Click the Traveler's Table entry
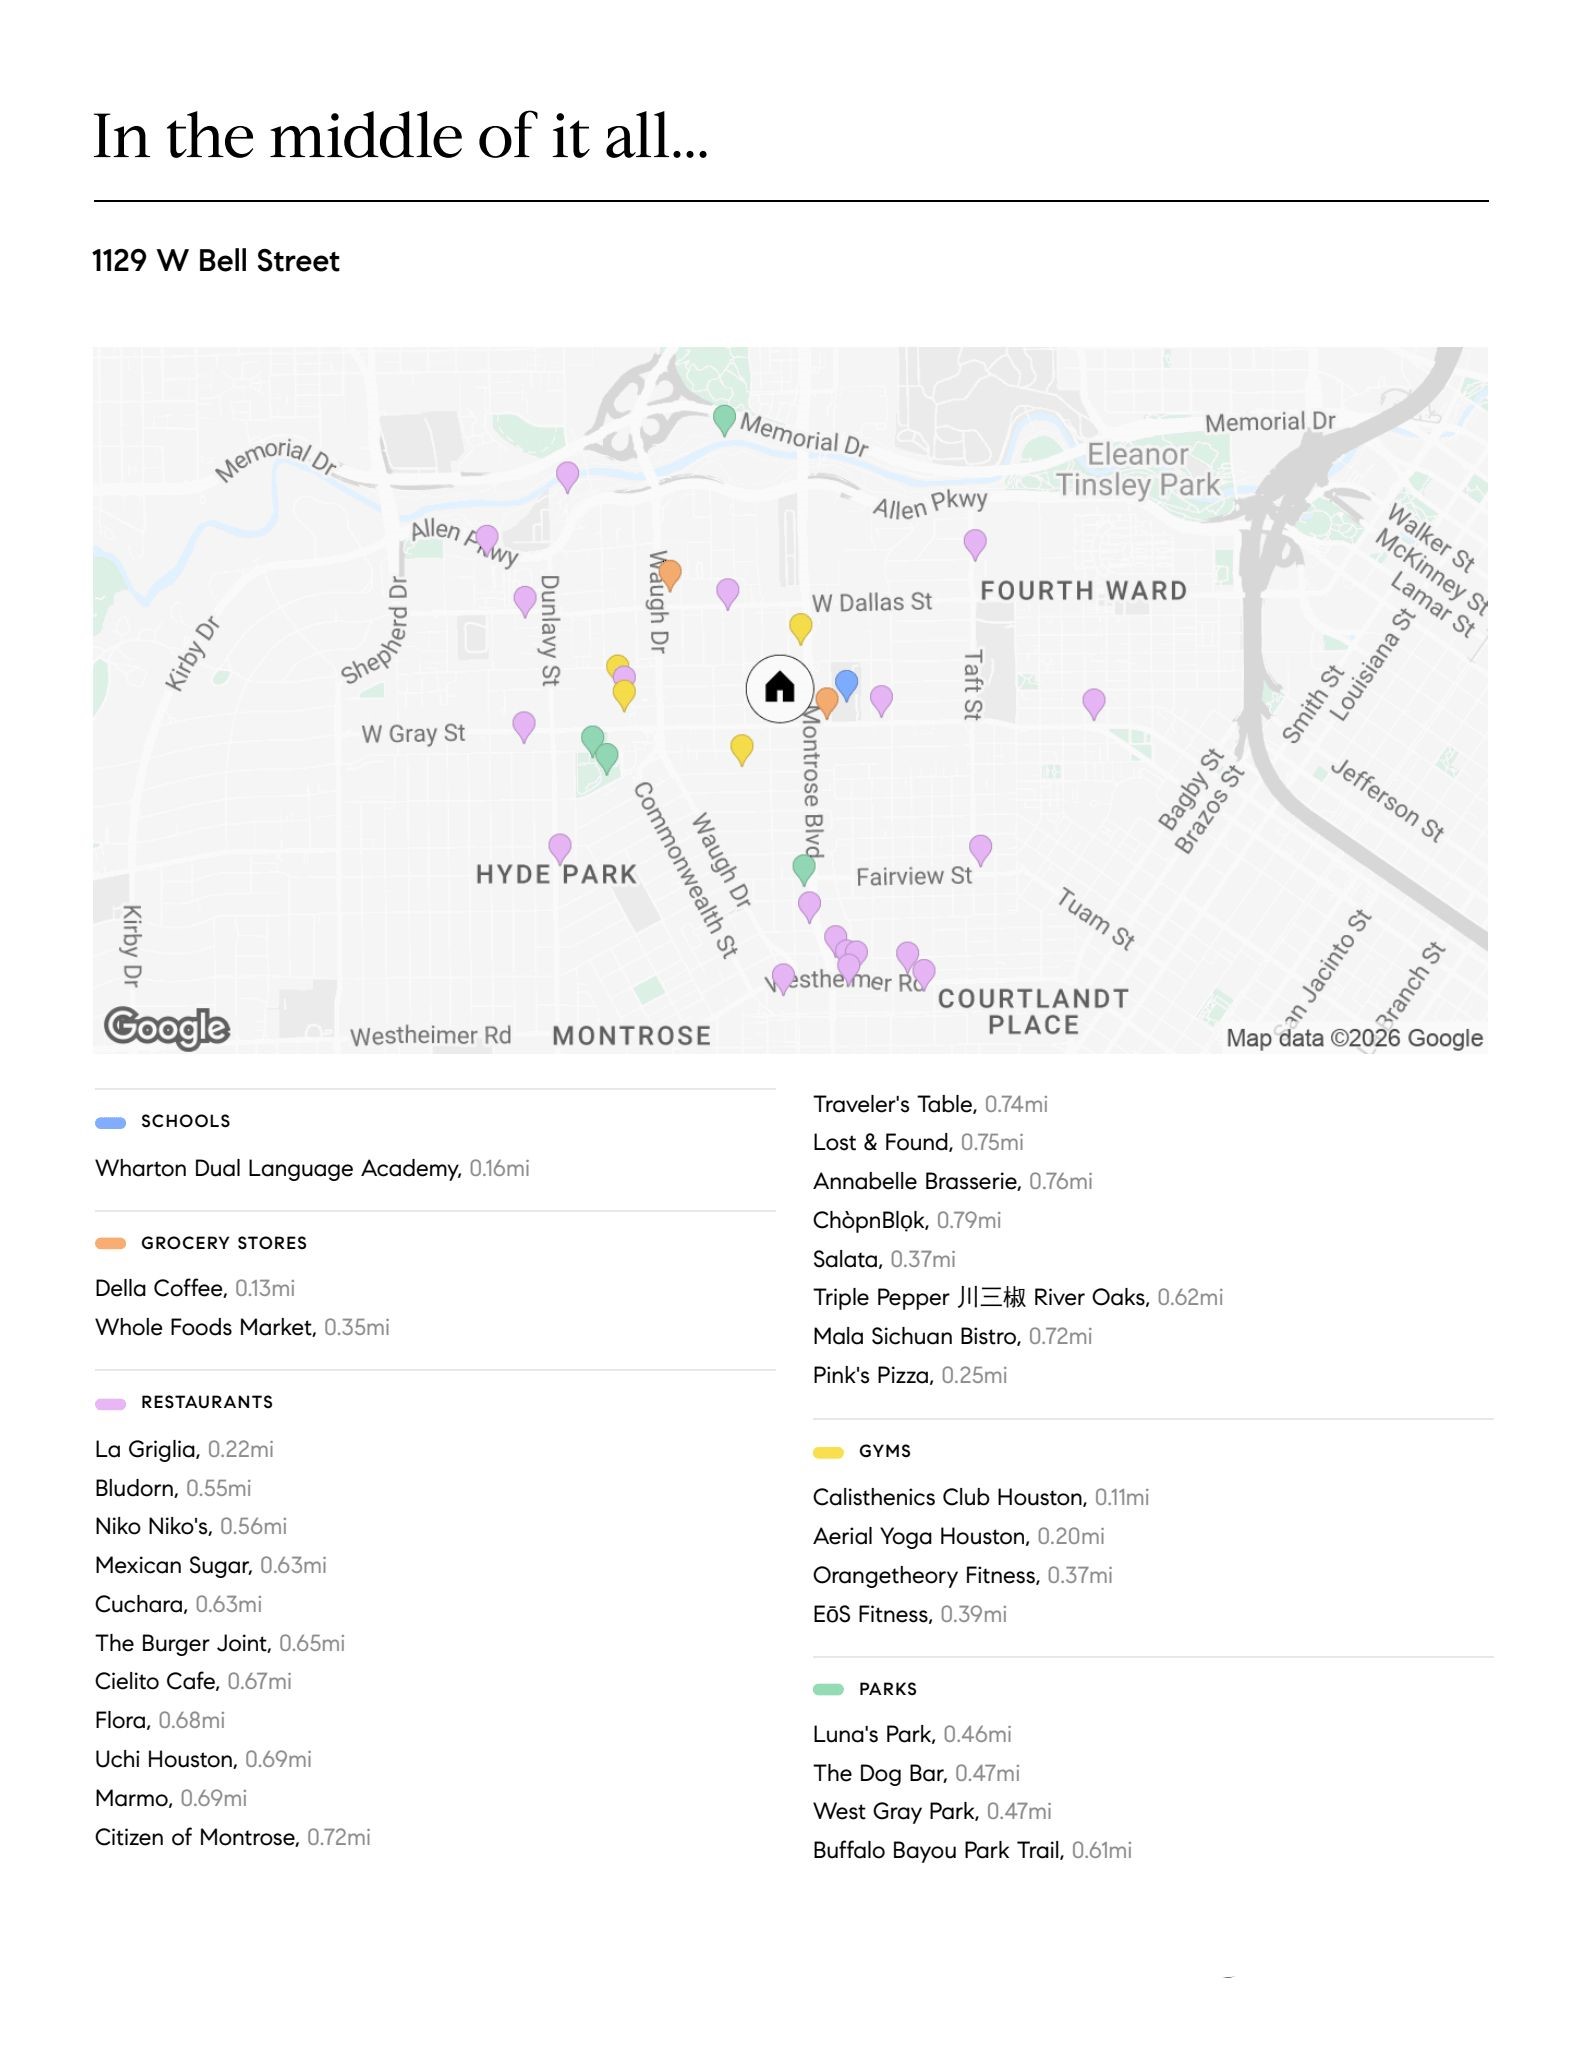Screen dimensions: 1583x2048 point(931,1104)
